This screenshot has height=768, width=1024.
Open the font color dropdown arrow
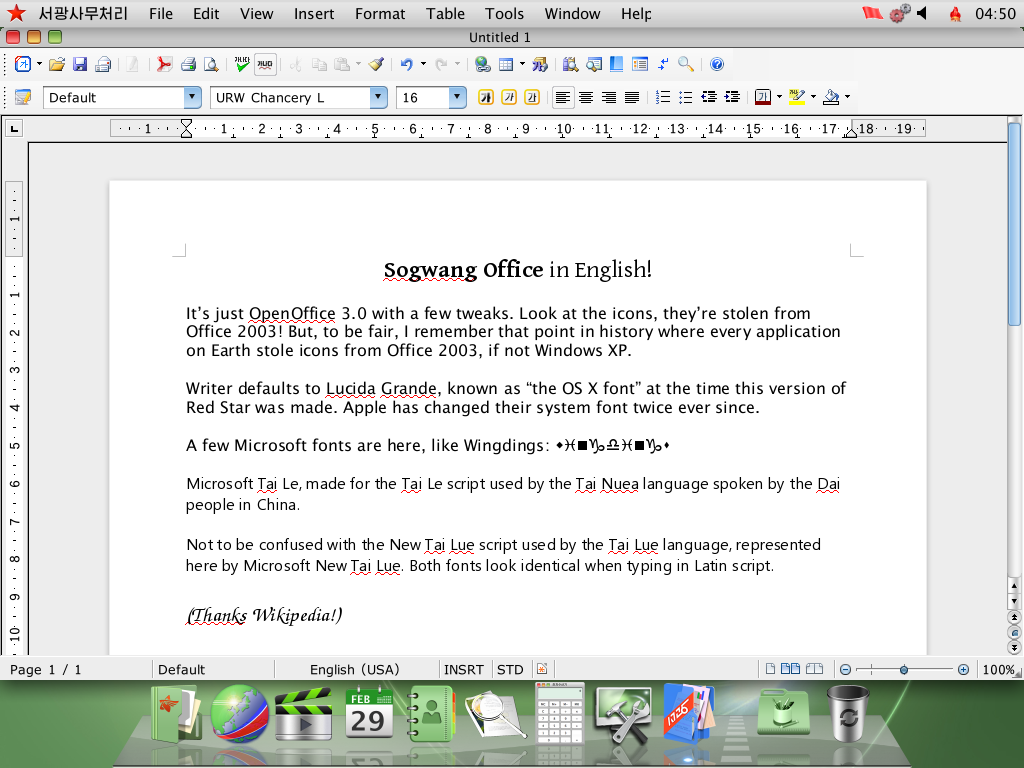(x=779, y=97)
